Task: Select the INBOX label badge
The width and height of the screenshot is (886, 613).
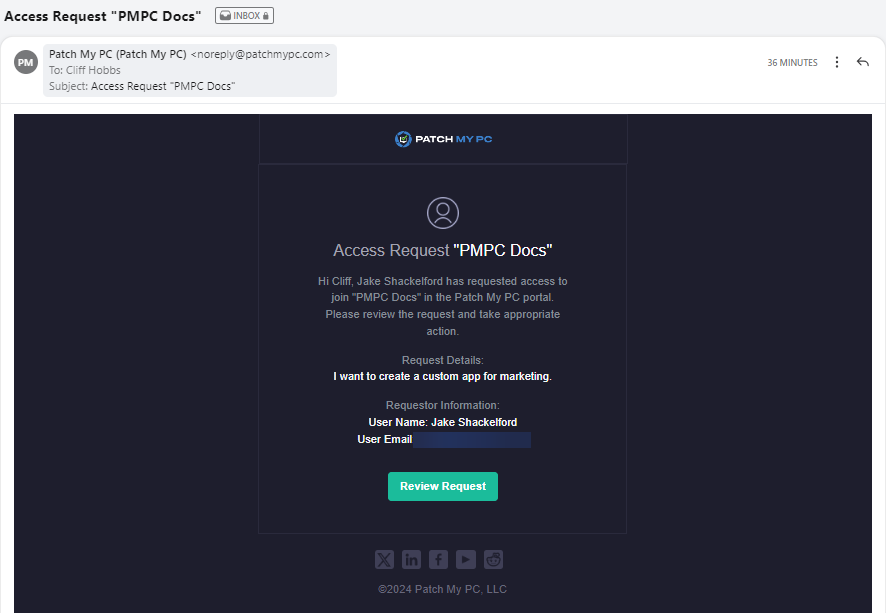Action: 243,15
